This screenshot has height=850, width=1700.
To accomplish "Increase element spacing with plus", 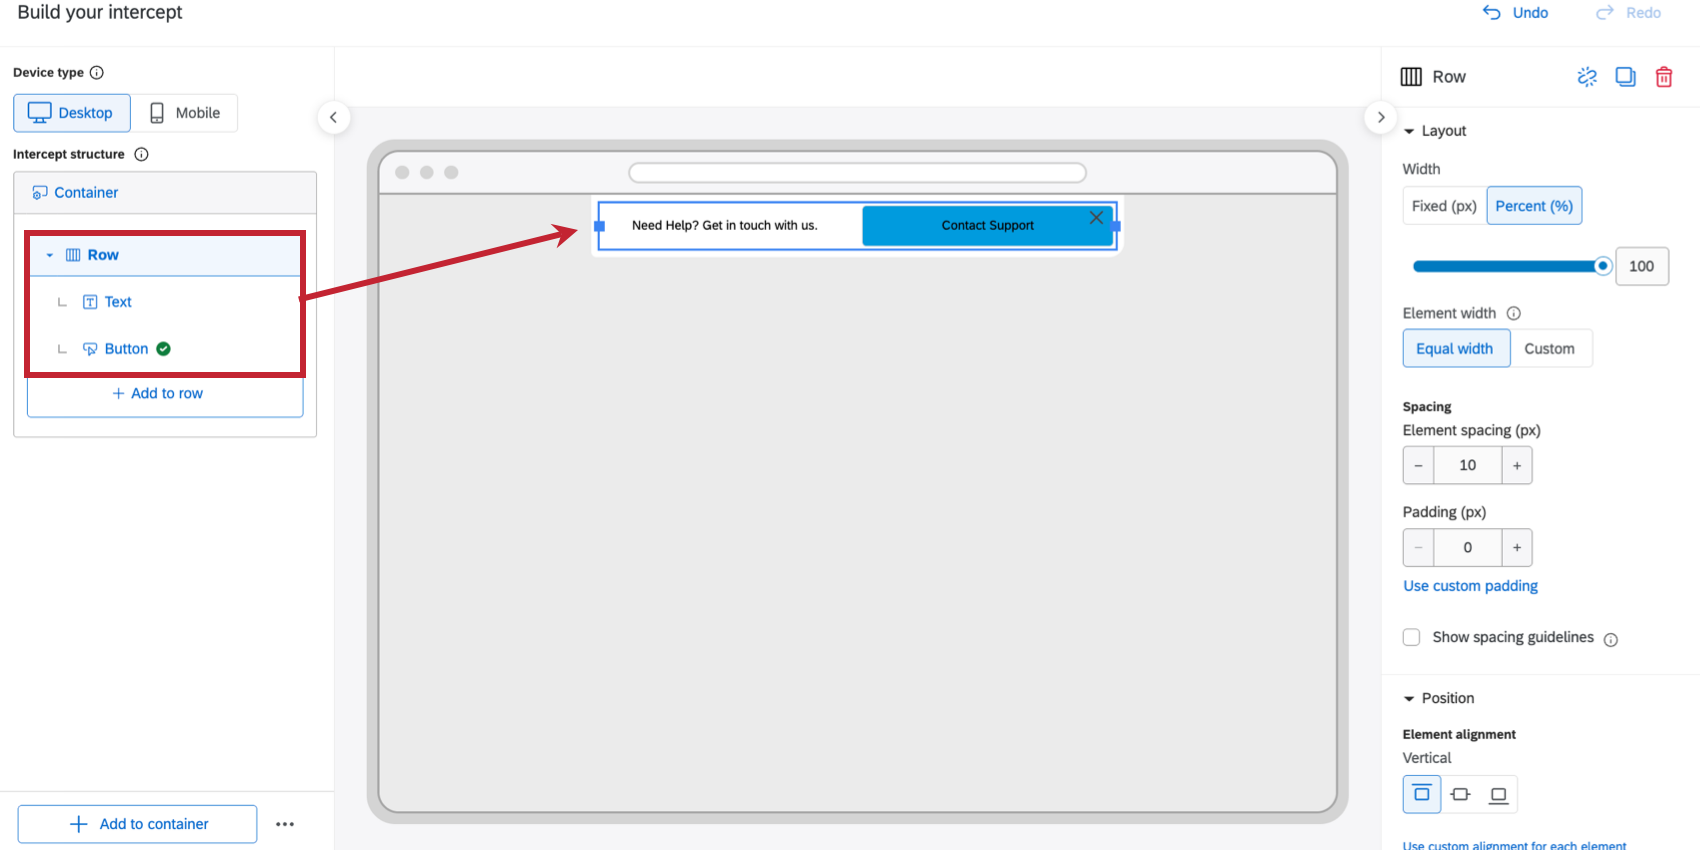I will (1517, 466).
